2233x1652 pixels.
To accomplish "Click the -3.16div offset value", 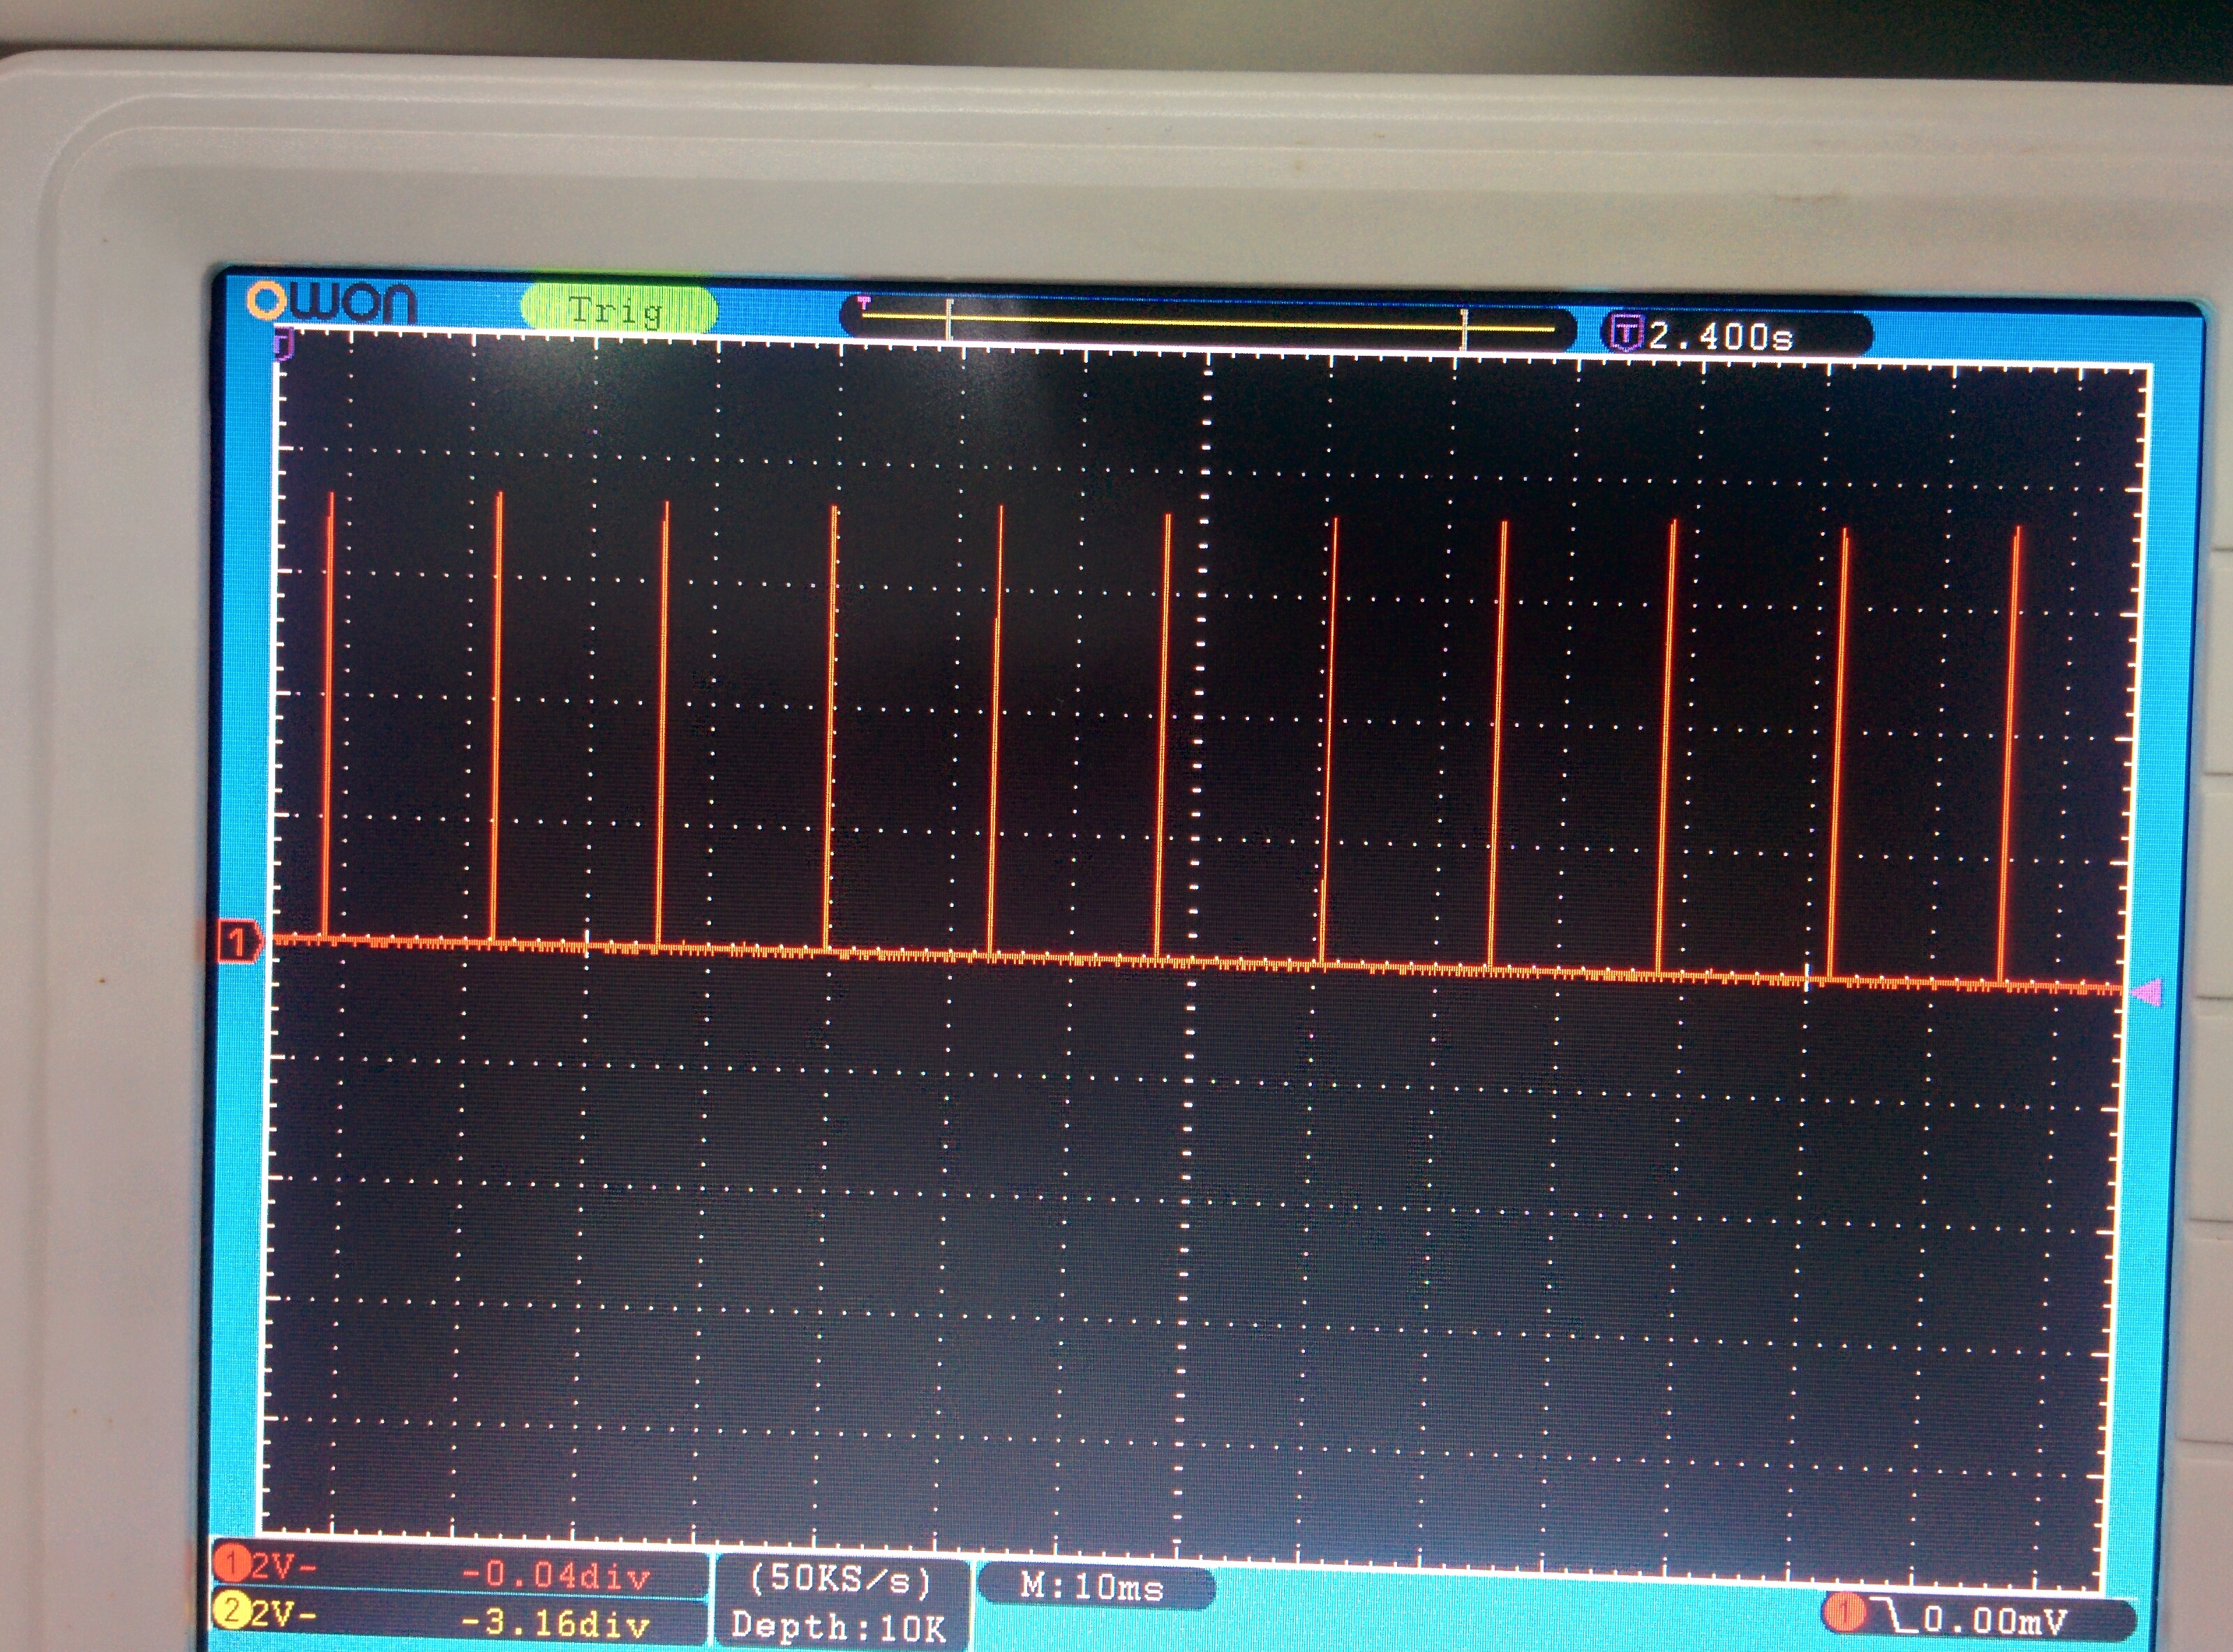I will (x=556, y=1622).
